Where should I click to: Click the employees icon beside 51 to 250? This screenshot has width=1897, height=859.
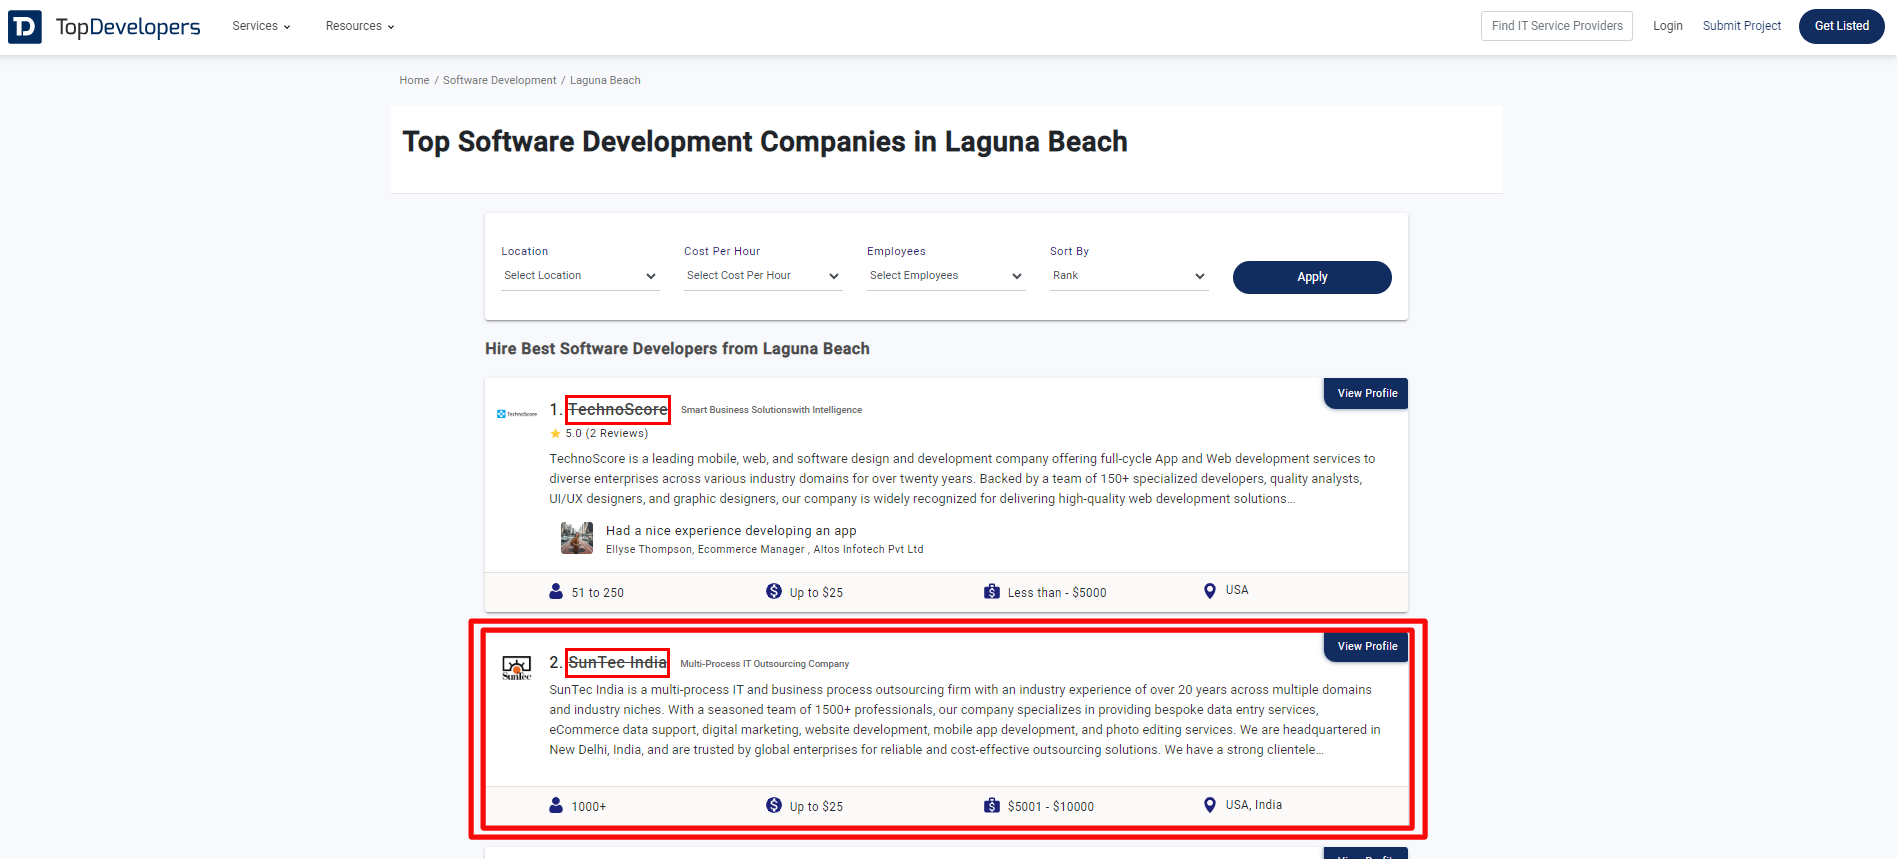(556, 591)
